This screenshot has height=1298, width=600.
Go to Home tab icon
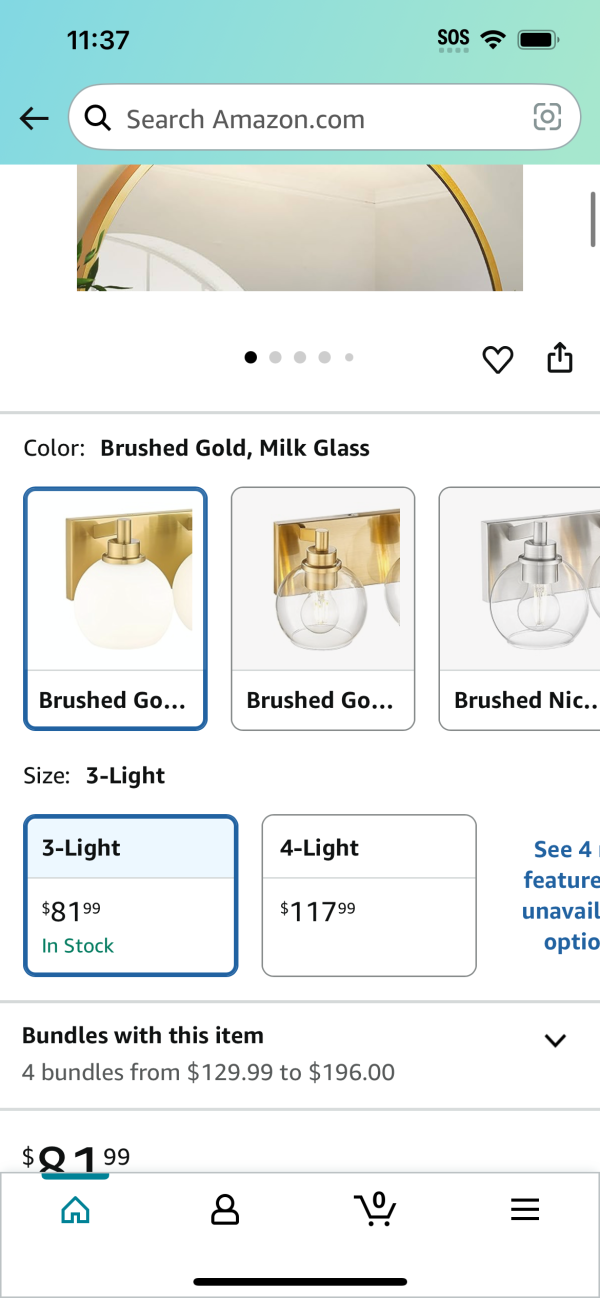[x=75, y=1210]
